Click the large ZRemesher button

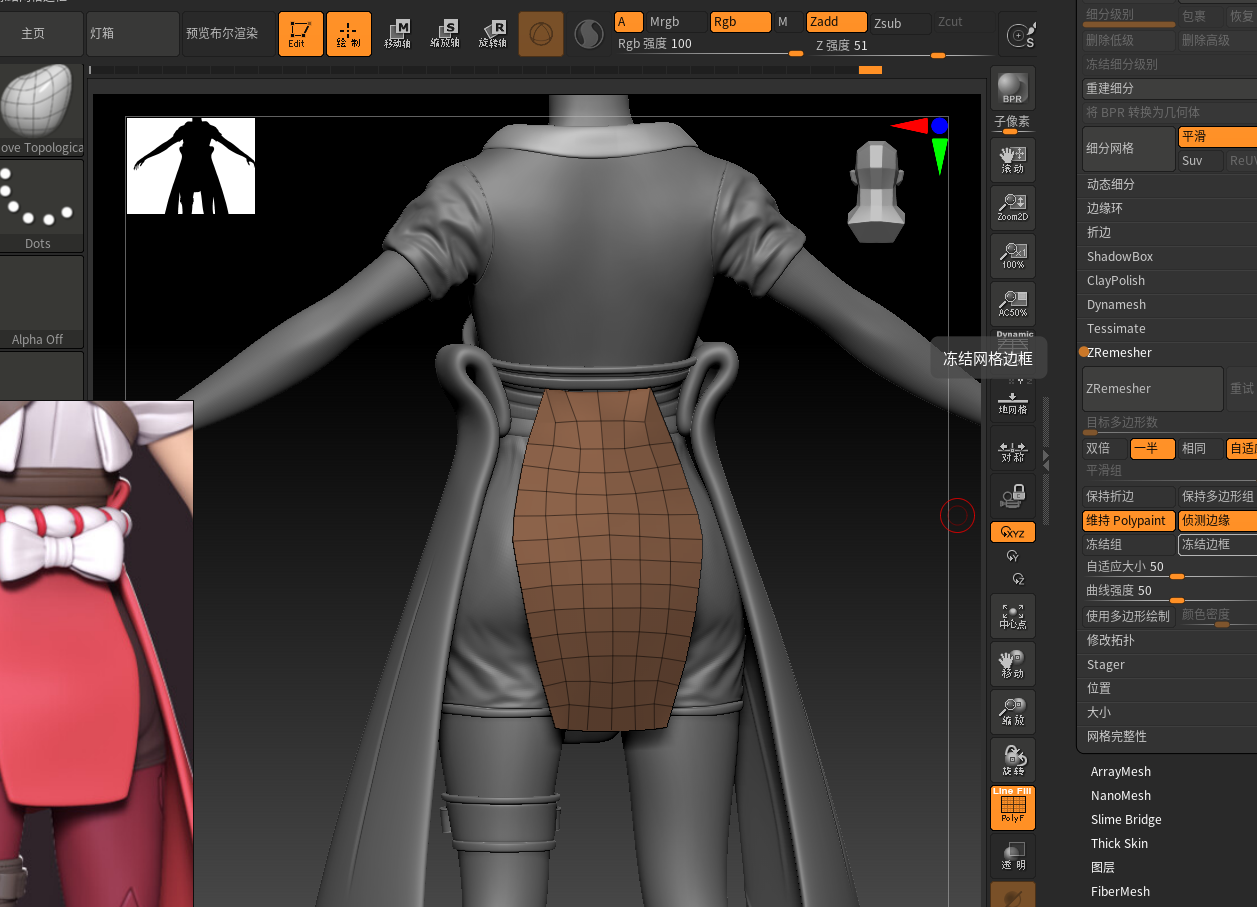point(1152,389)
